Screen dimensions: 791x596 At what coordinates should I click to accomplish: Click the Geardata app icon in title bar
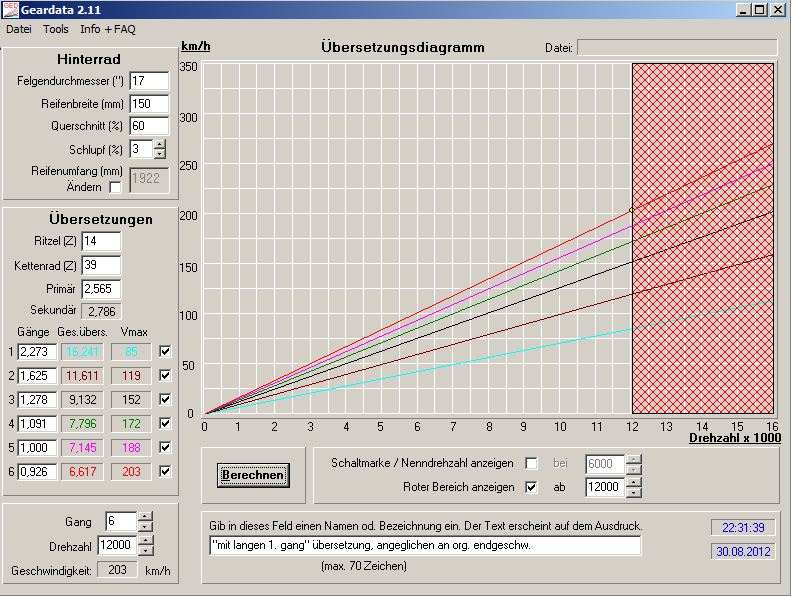[11, 10]
